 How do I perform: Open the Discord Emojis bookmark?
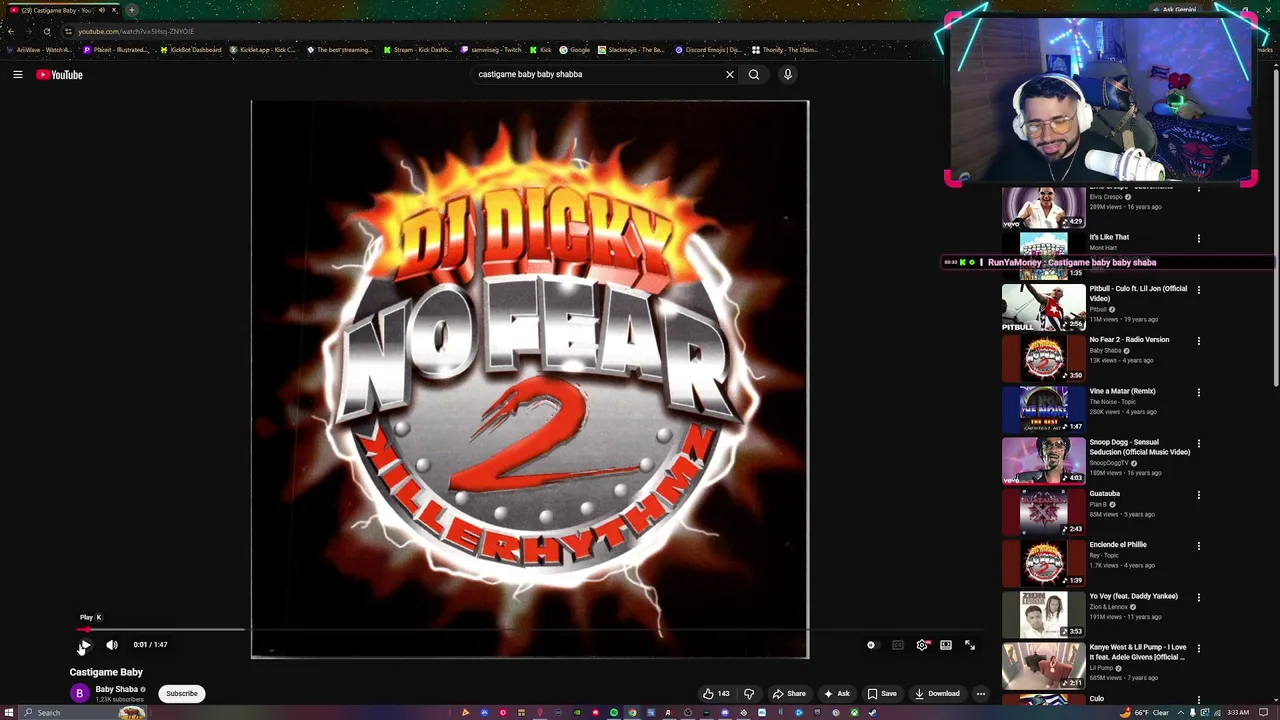click(708, 50)
